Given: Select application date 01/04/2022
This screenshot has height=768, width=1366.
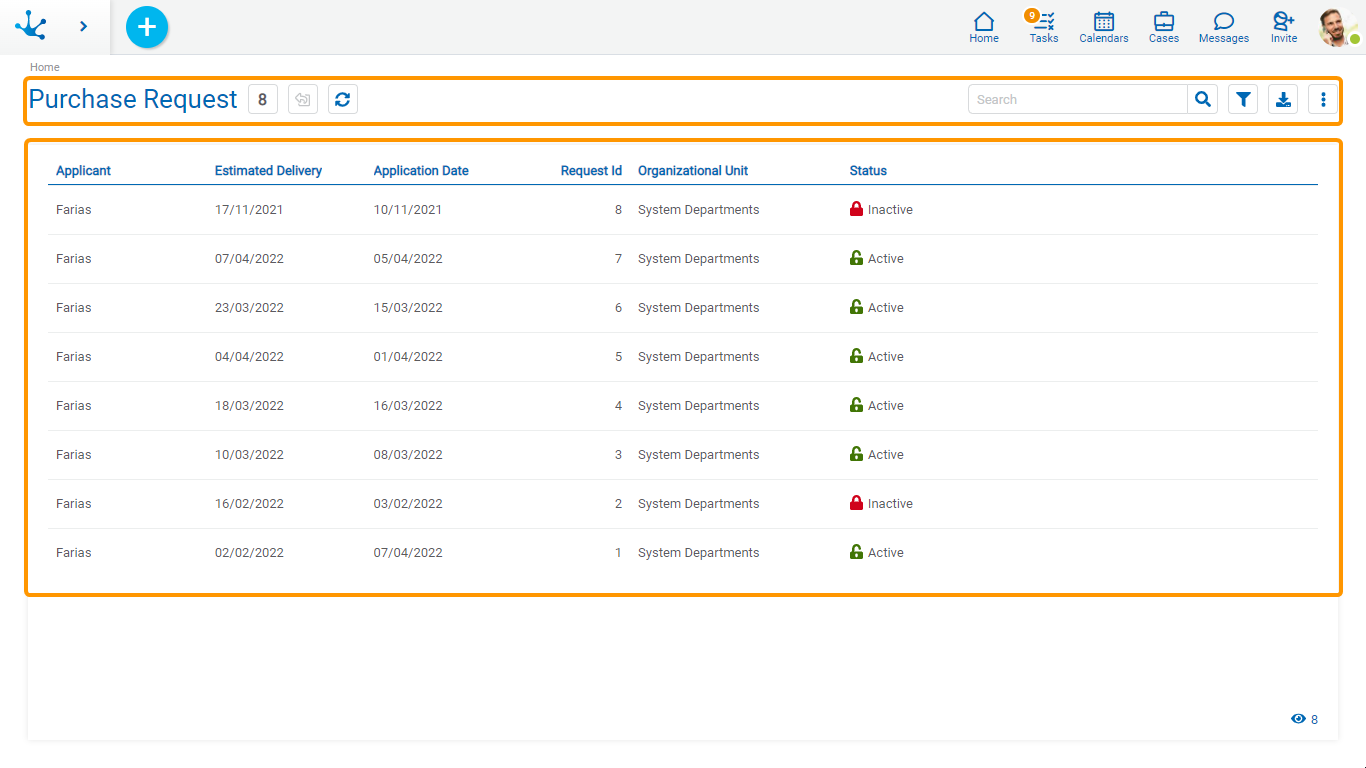Looking at the screenshot, I should pyautogui.click(x=408, y=357).
